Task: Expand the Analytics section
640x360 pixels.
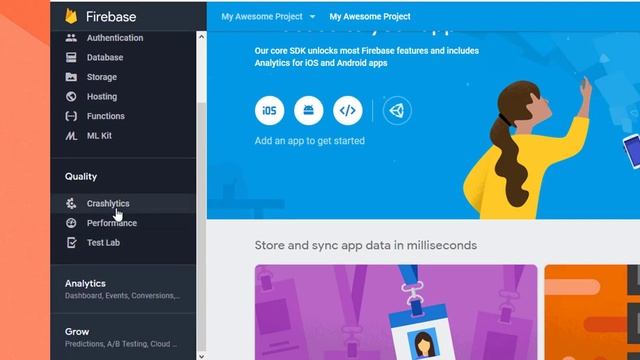Action: [x=123, y=289]
